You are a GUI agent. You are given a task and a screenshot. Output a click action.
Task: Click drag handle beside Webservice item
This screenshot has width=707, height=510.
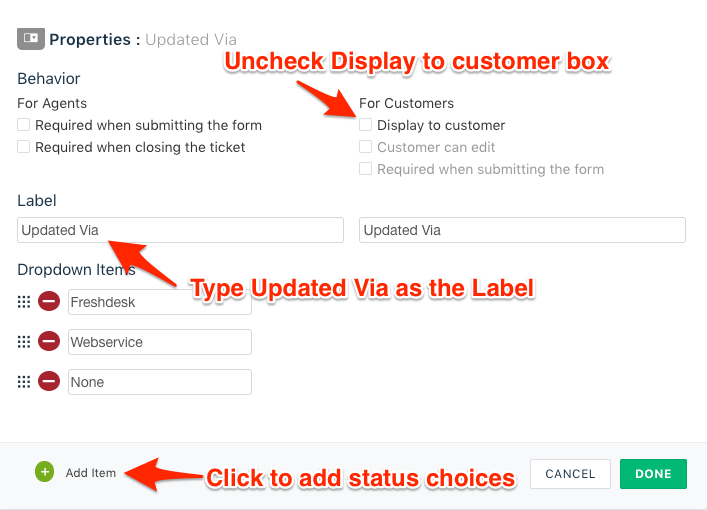pos(24,342)
